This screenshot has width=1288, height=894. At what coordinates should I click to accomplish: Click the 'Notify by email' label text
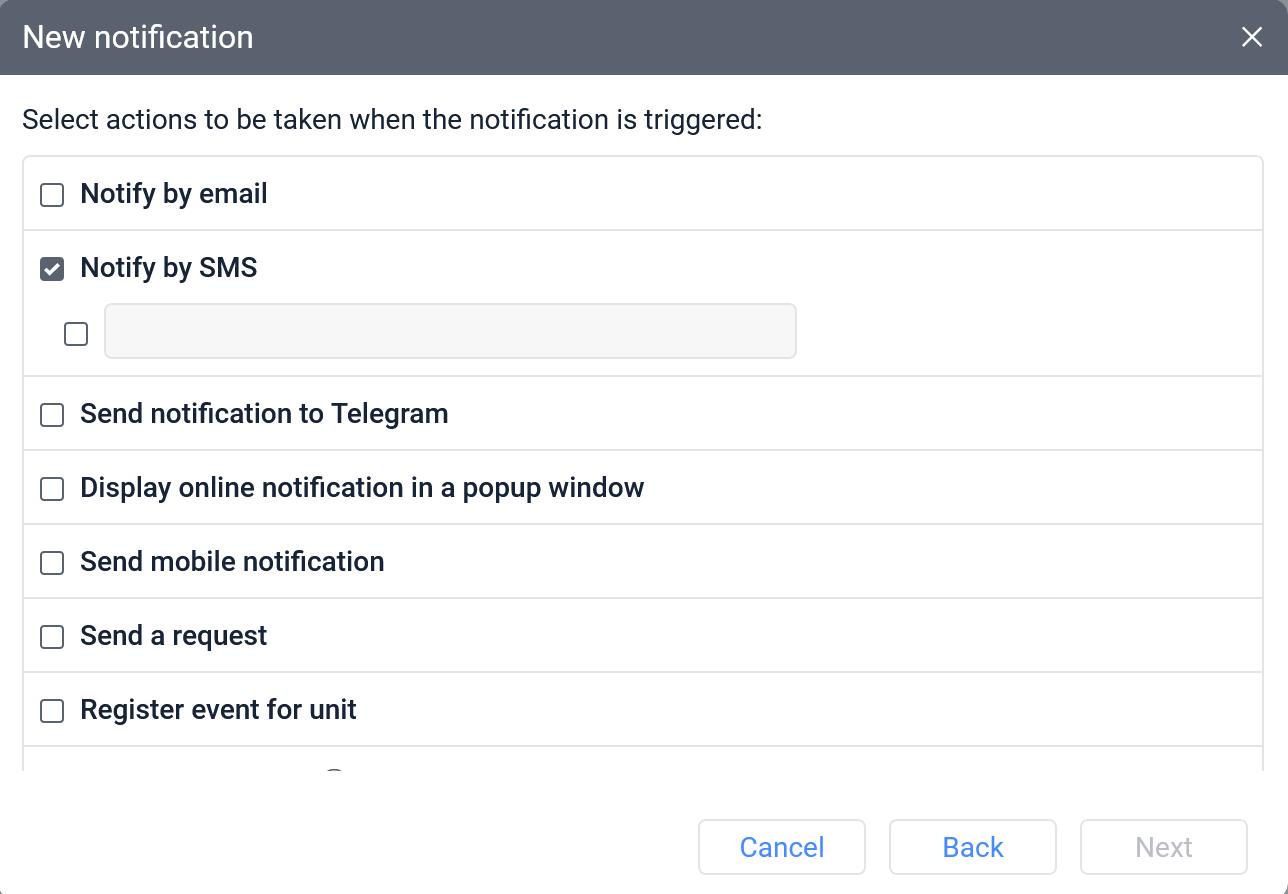pos(174,193)
